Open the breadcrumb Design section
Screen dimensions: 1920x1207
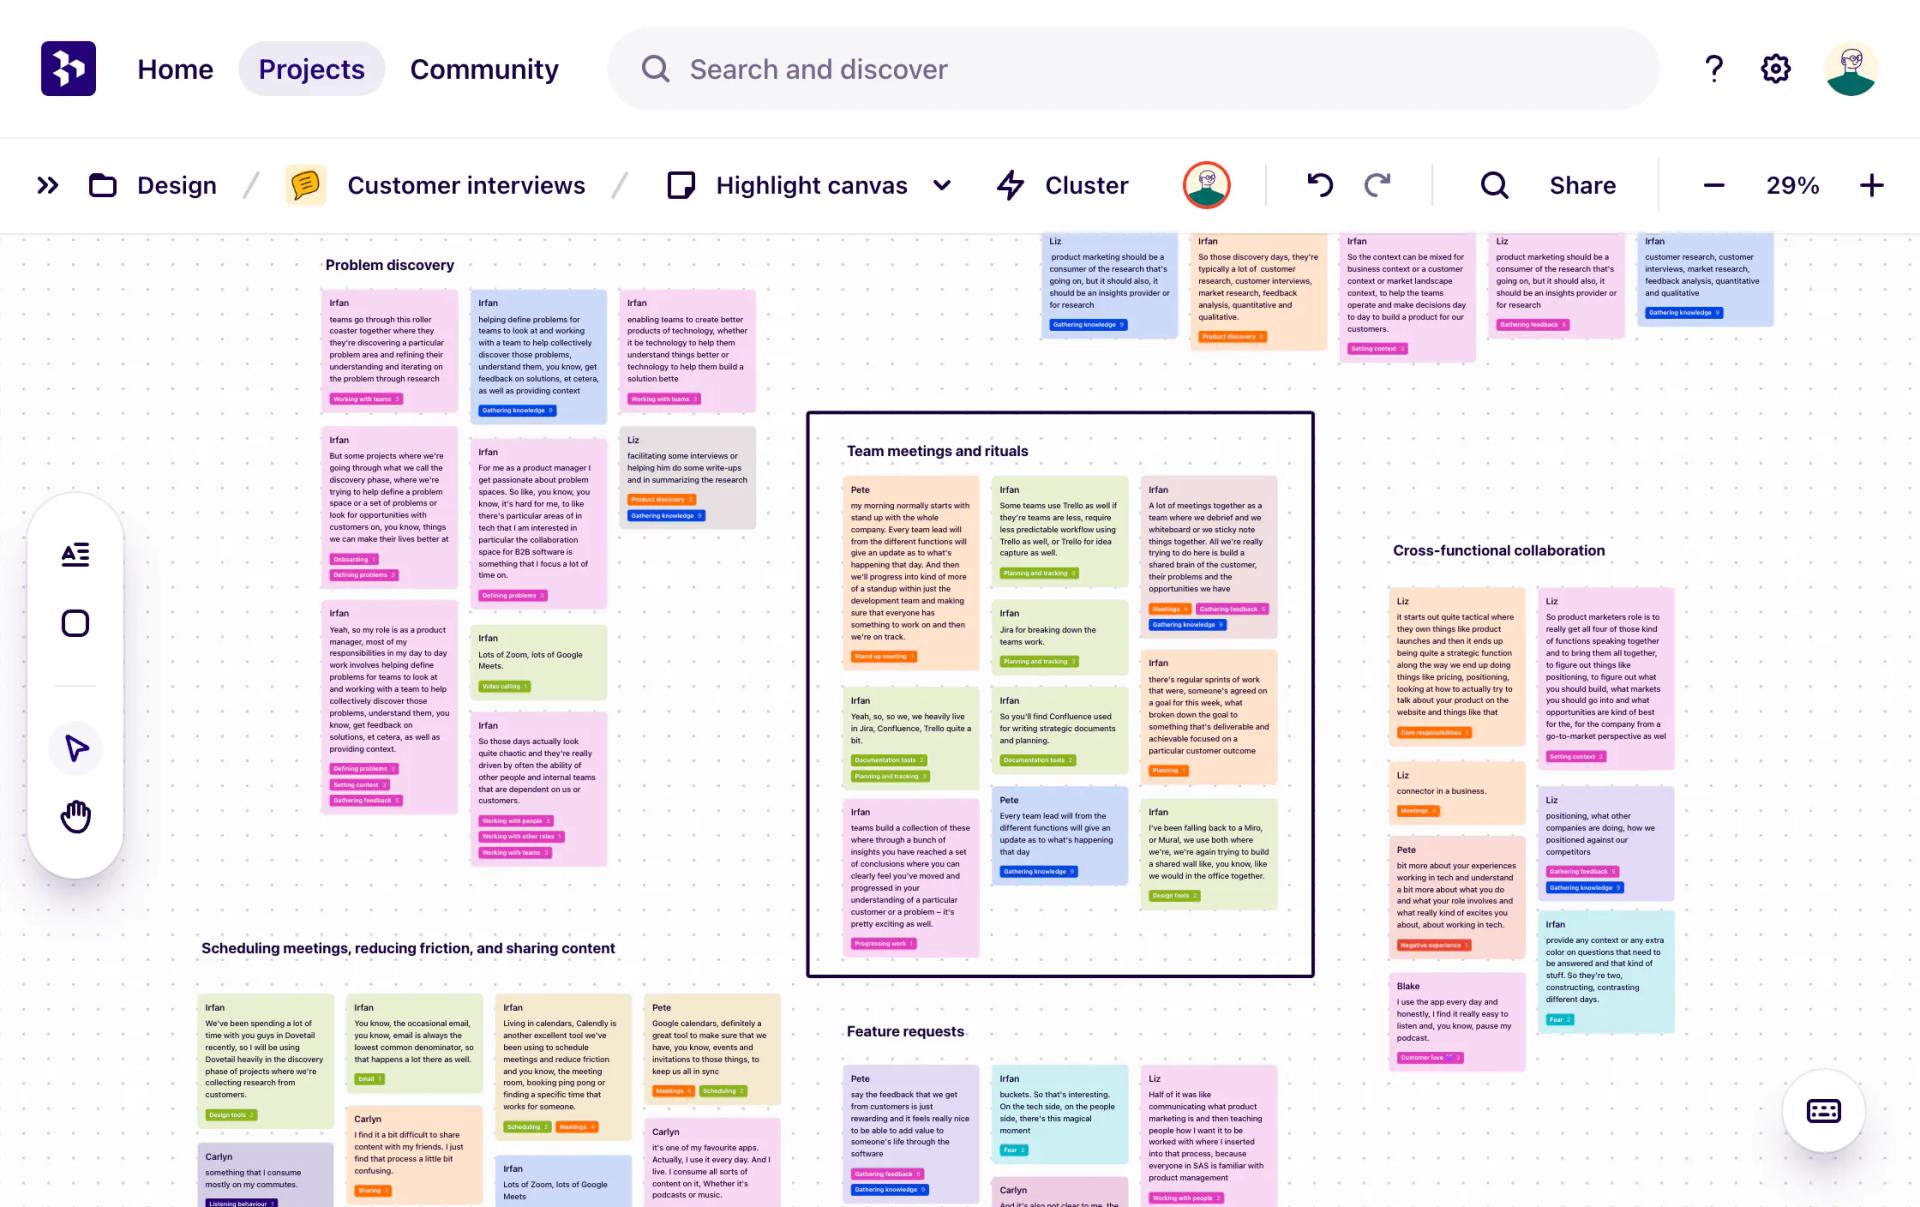[x=177, y=184]
